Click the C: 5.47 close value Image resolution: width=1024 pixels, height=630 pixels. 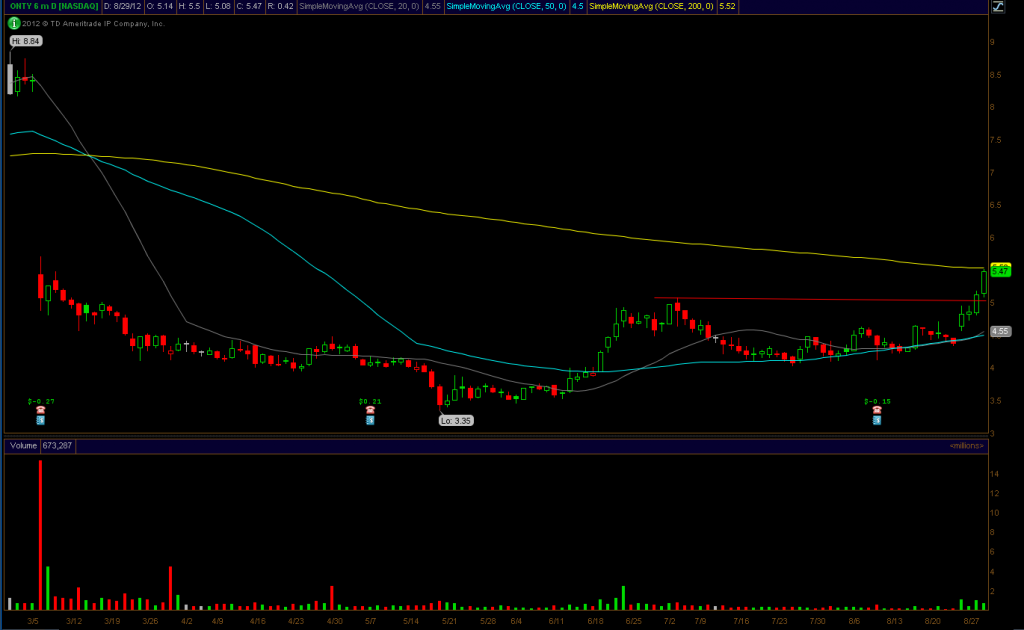point(249,6)
